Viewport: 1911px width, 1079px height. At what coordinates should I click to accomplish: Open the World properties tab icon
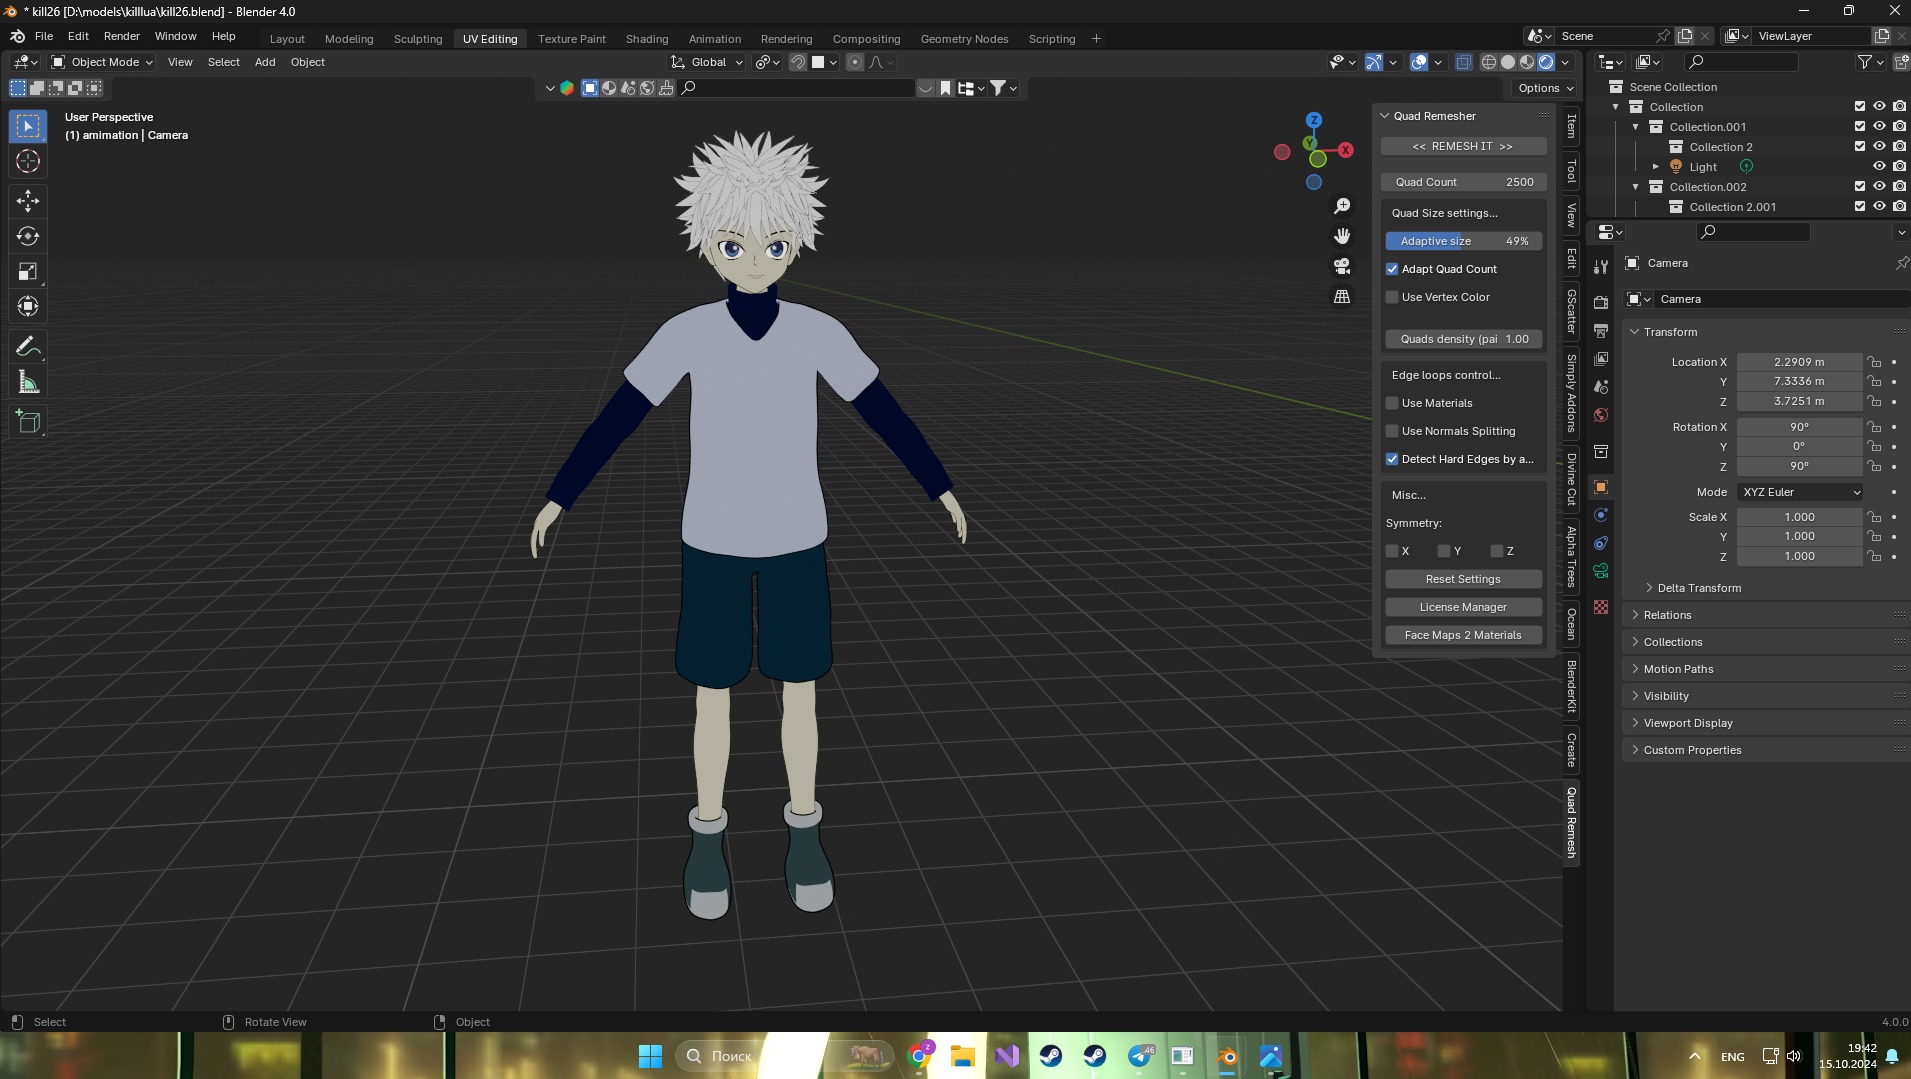(x=1601, y=415)
